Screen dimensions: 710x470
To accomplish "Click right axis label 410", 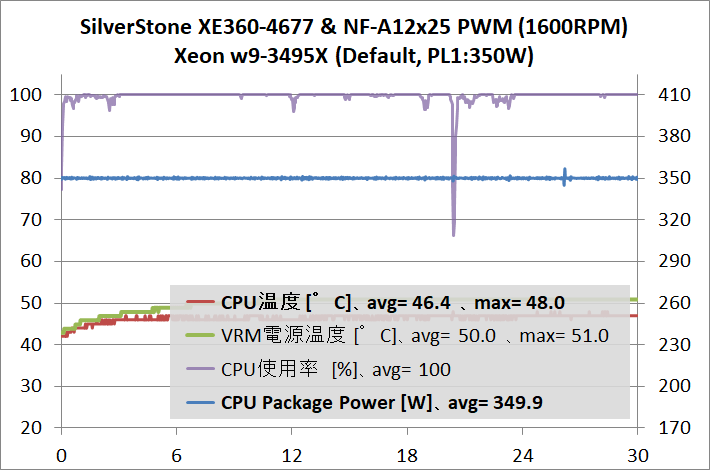I will (x=674, y=95).
